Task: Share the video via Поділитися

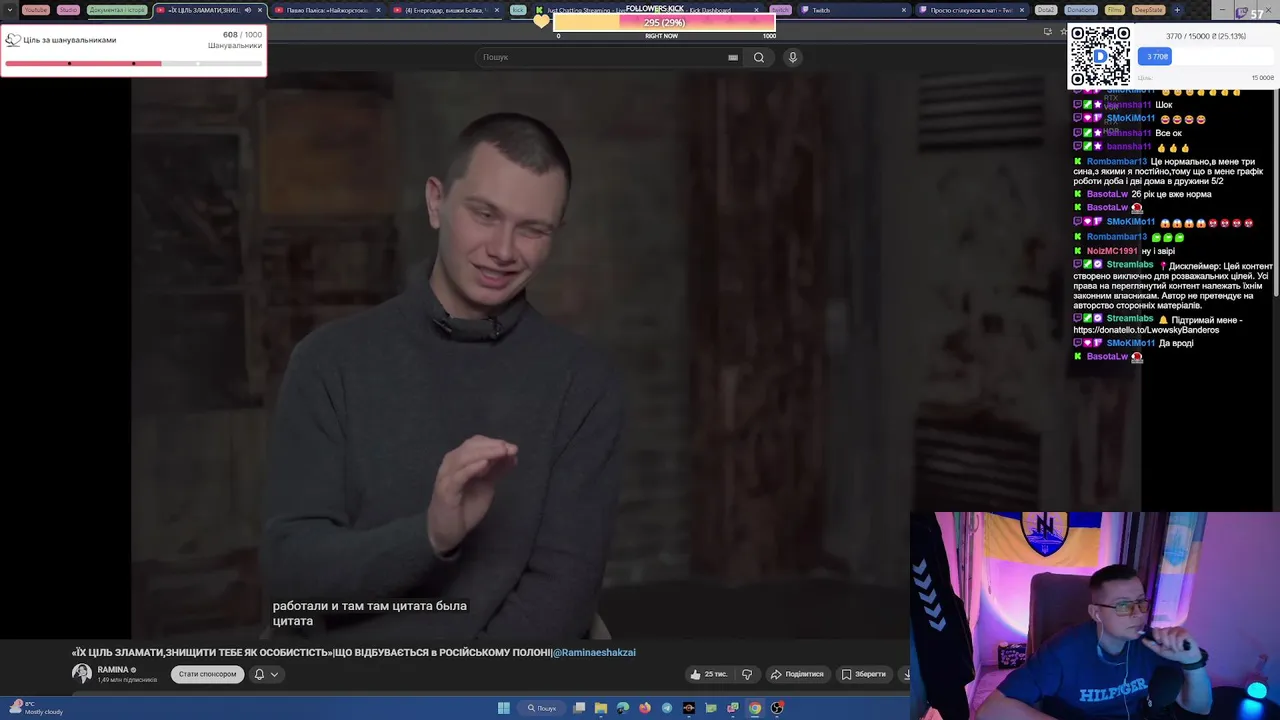Action: pos(797,674)
